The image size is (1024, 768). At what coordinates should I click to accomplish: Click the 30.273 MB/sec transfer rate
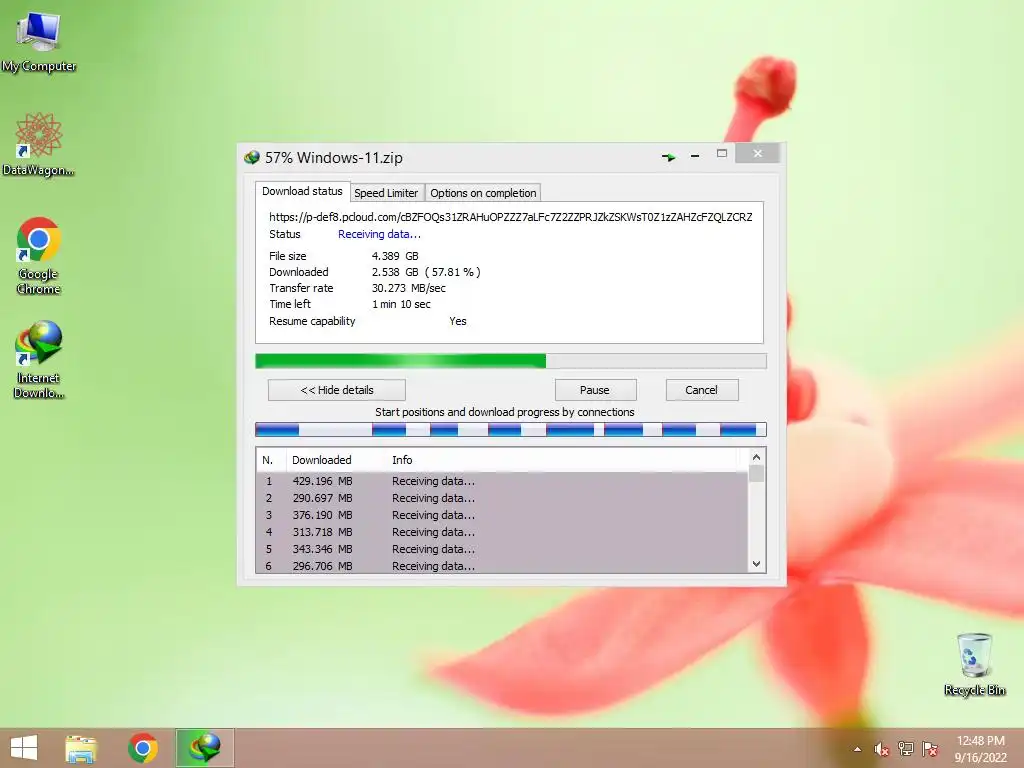[409, 288]
